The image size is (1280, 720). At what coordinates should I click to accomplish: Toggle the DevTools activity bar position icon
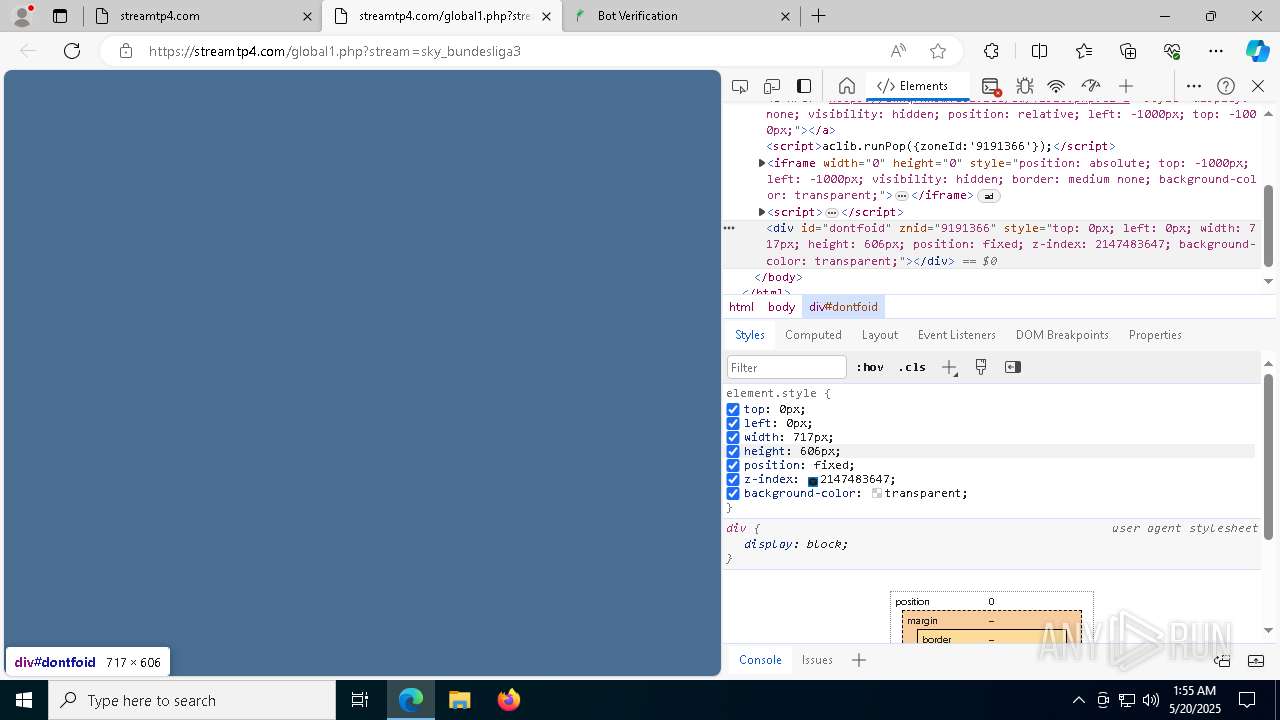tap(804, 86)
